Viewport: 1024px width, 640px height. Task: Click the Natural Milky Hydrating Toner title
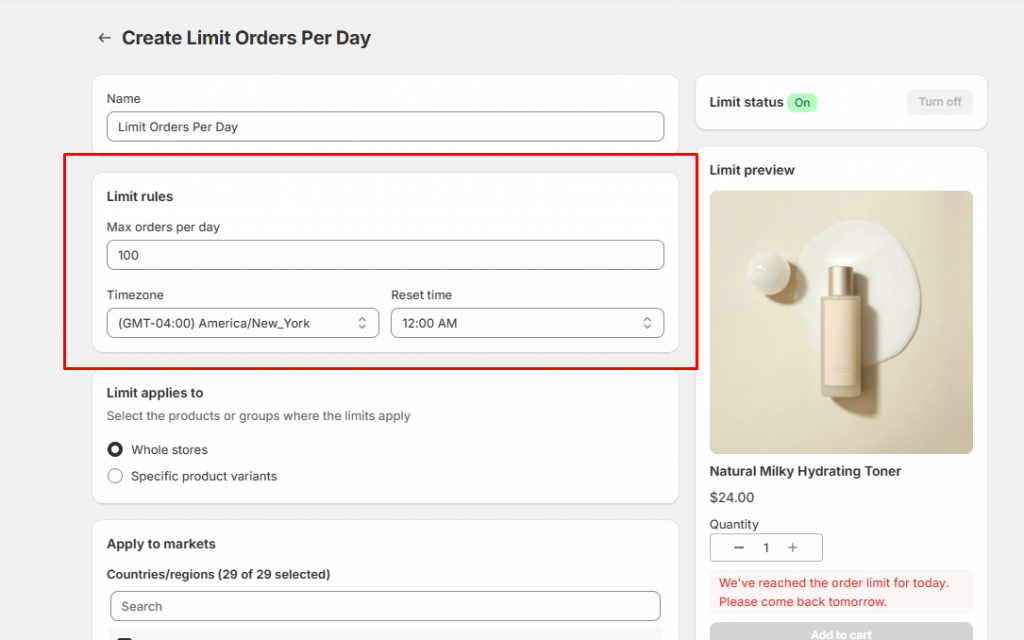(805, 471)
